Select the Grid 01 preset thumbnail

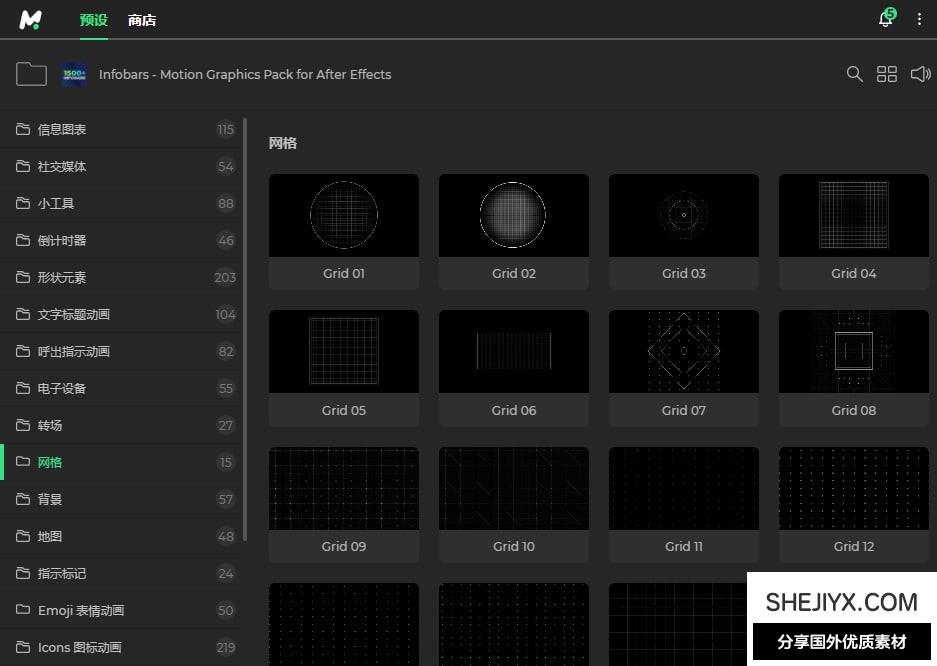(x=344, y=215)
